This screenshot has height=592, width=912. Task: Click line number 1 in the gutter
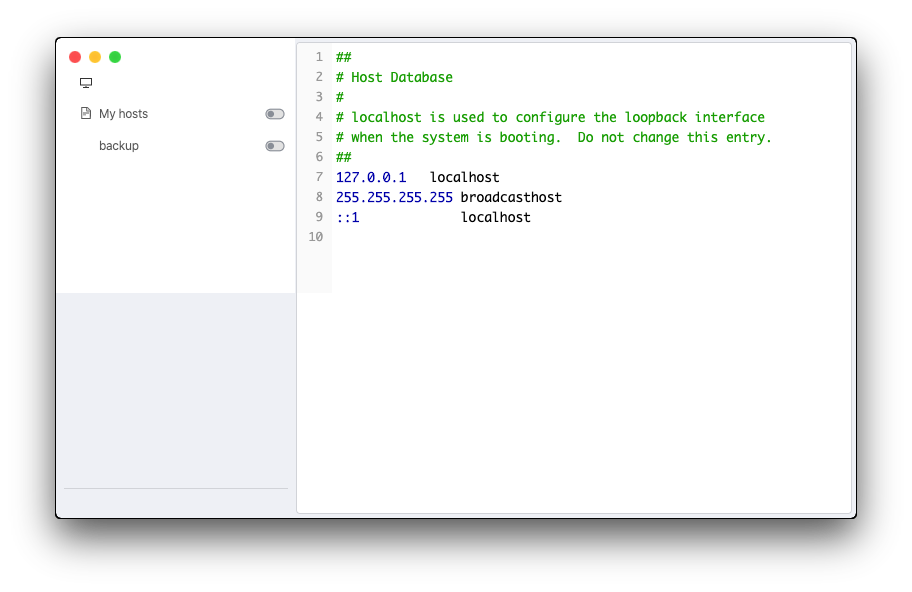click(319, 57)
